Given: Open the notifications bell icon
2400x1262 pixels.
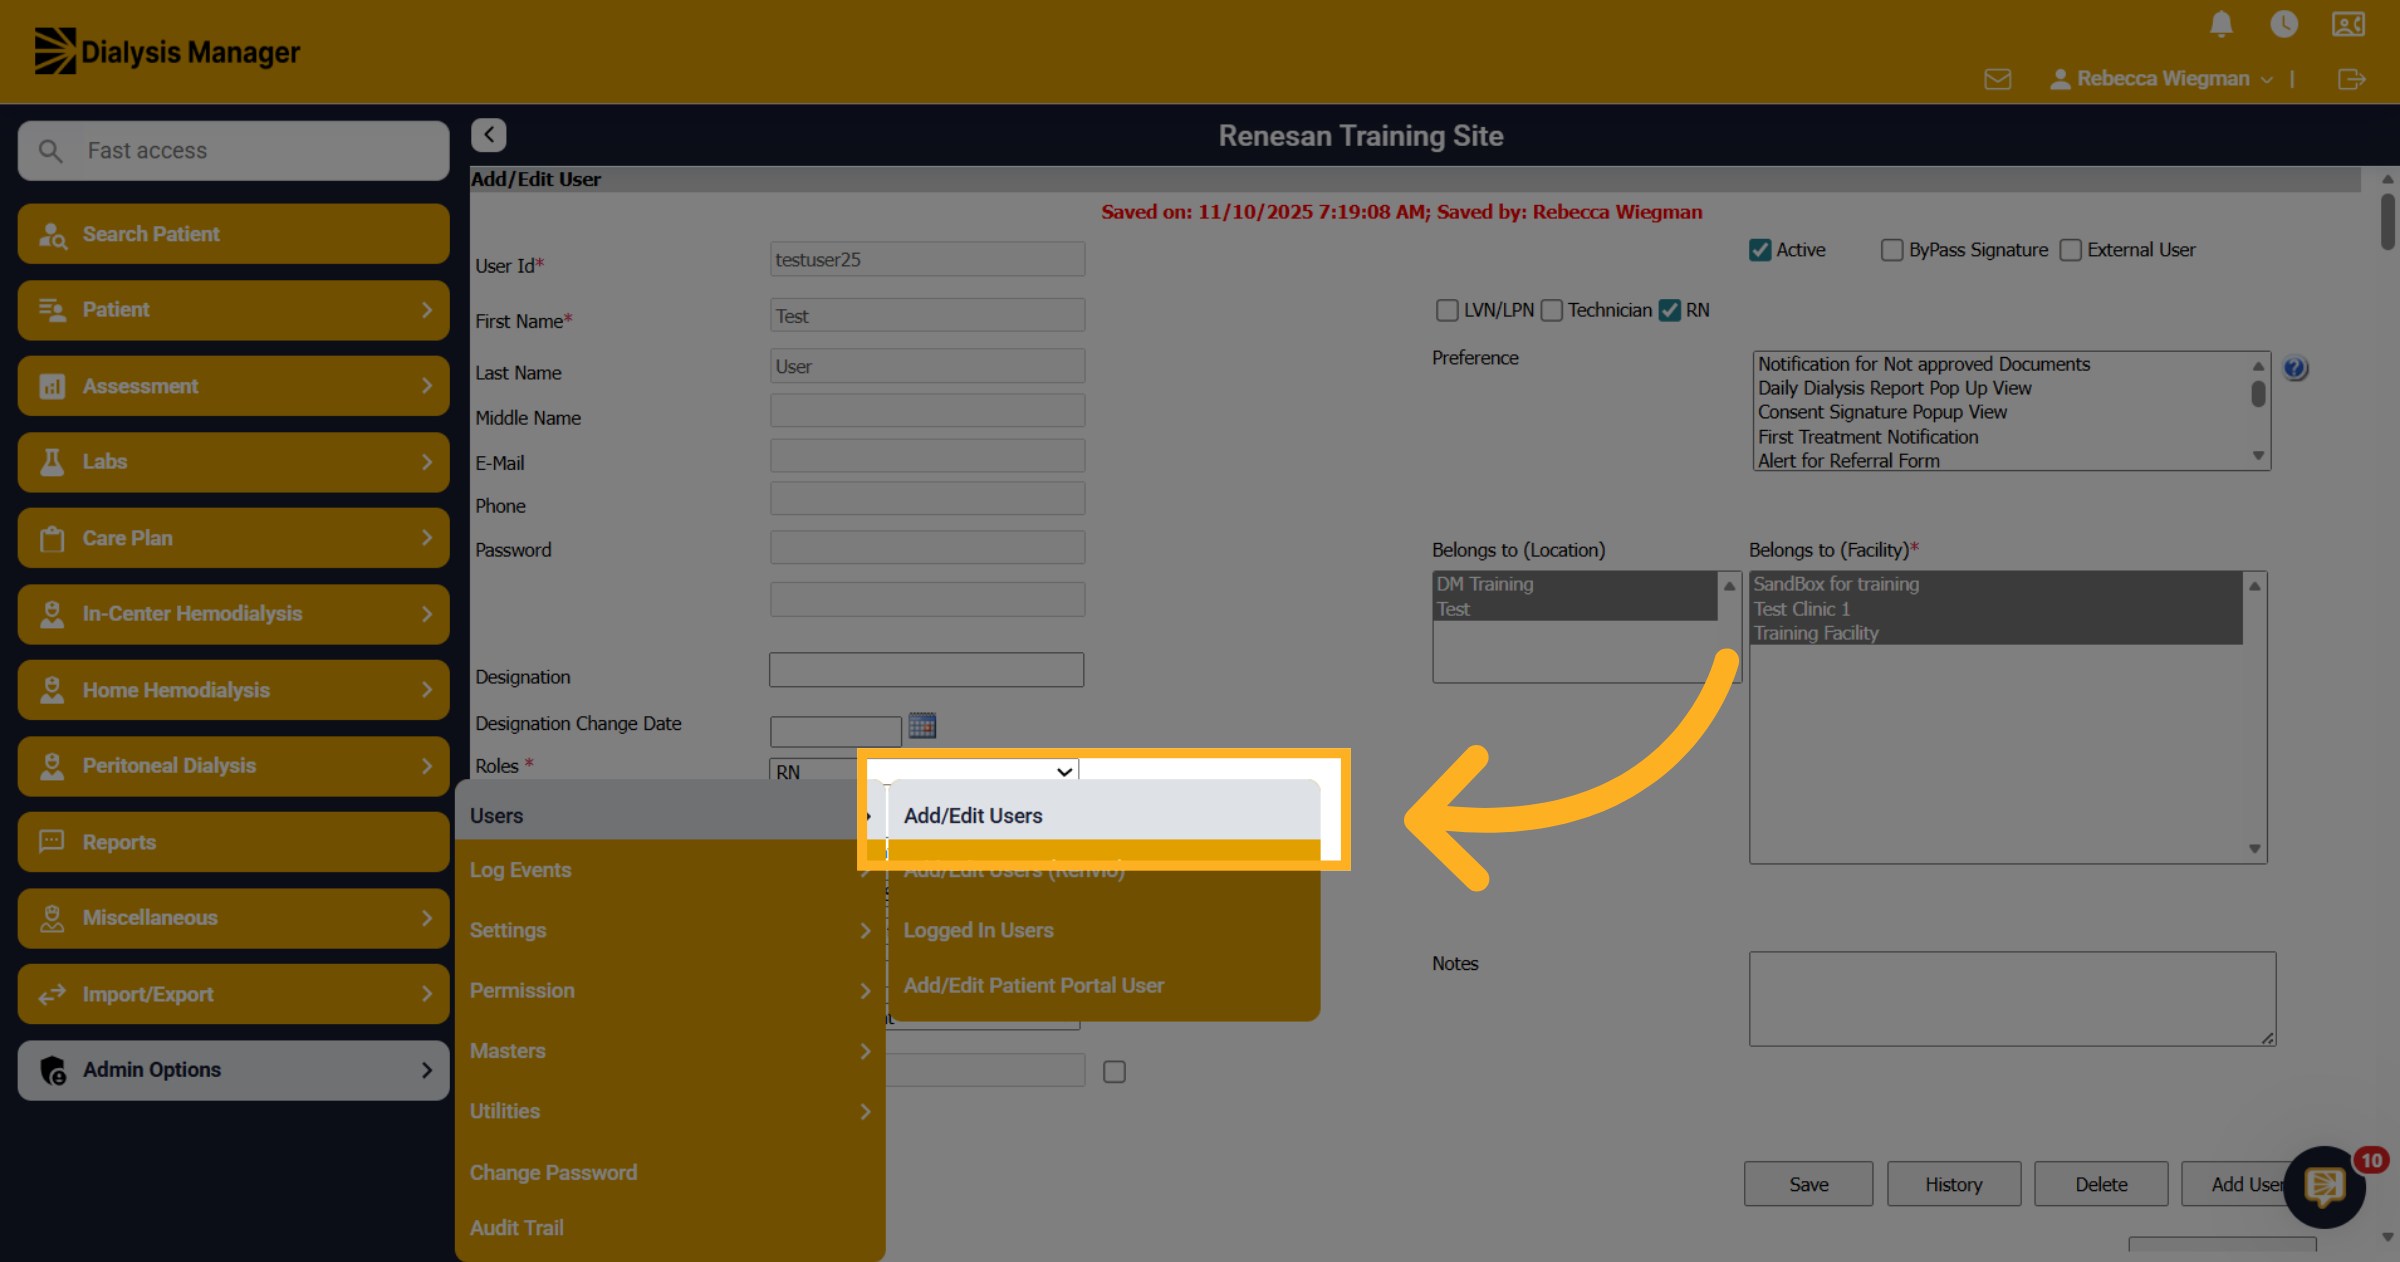Looking at the screenshot, I should (2221, 23).
